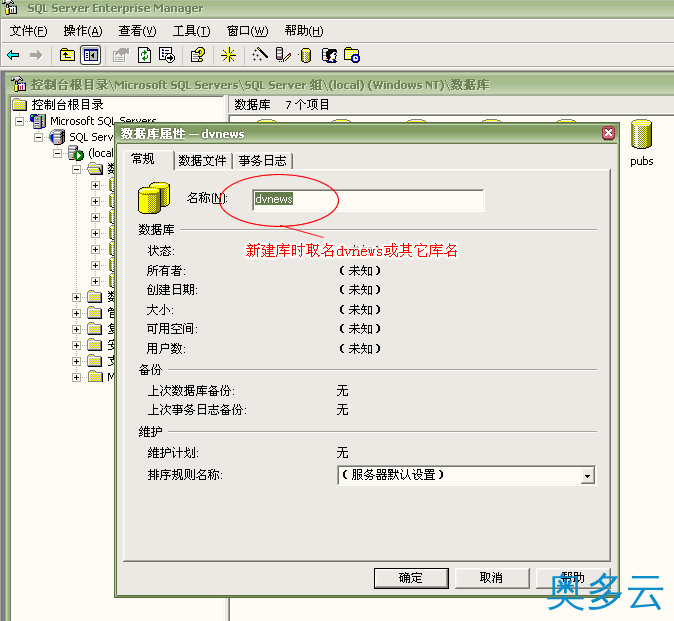Image resolution: width=674 pixels, height=621 pixels.
Task: Click the Enterprise Manager title bar icon
Action: [x=11, y=7]
